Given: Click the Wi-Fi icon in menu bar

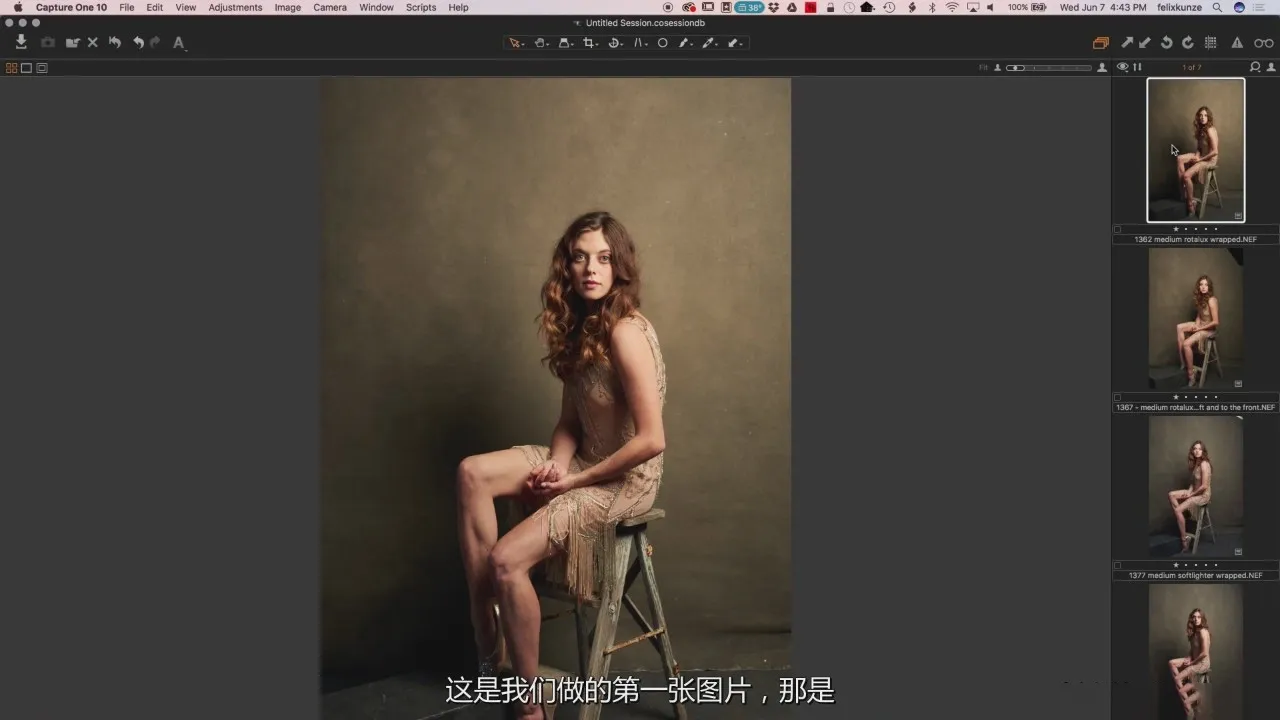Looking at the screenshot, I should pyautogui.click(x=952, y=7).
